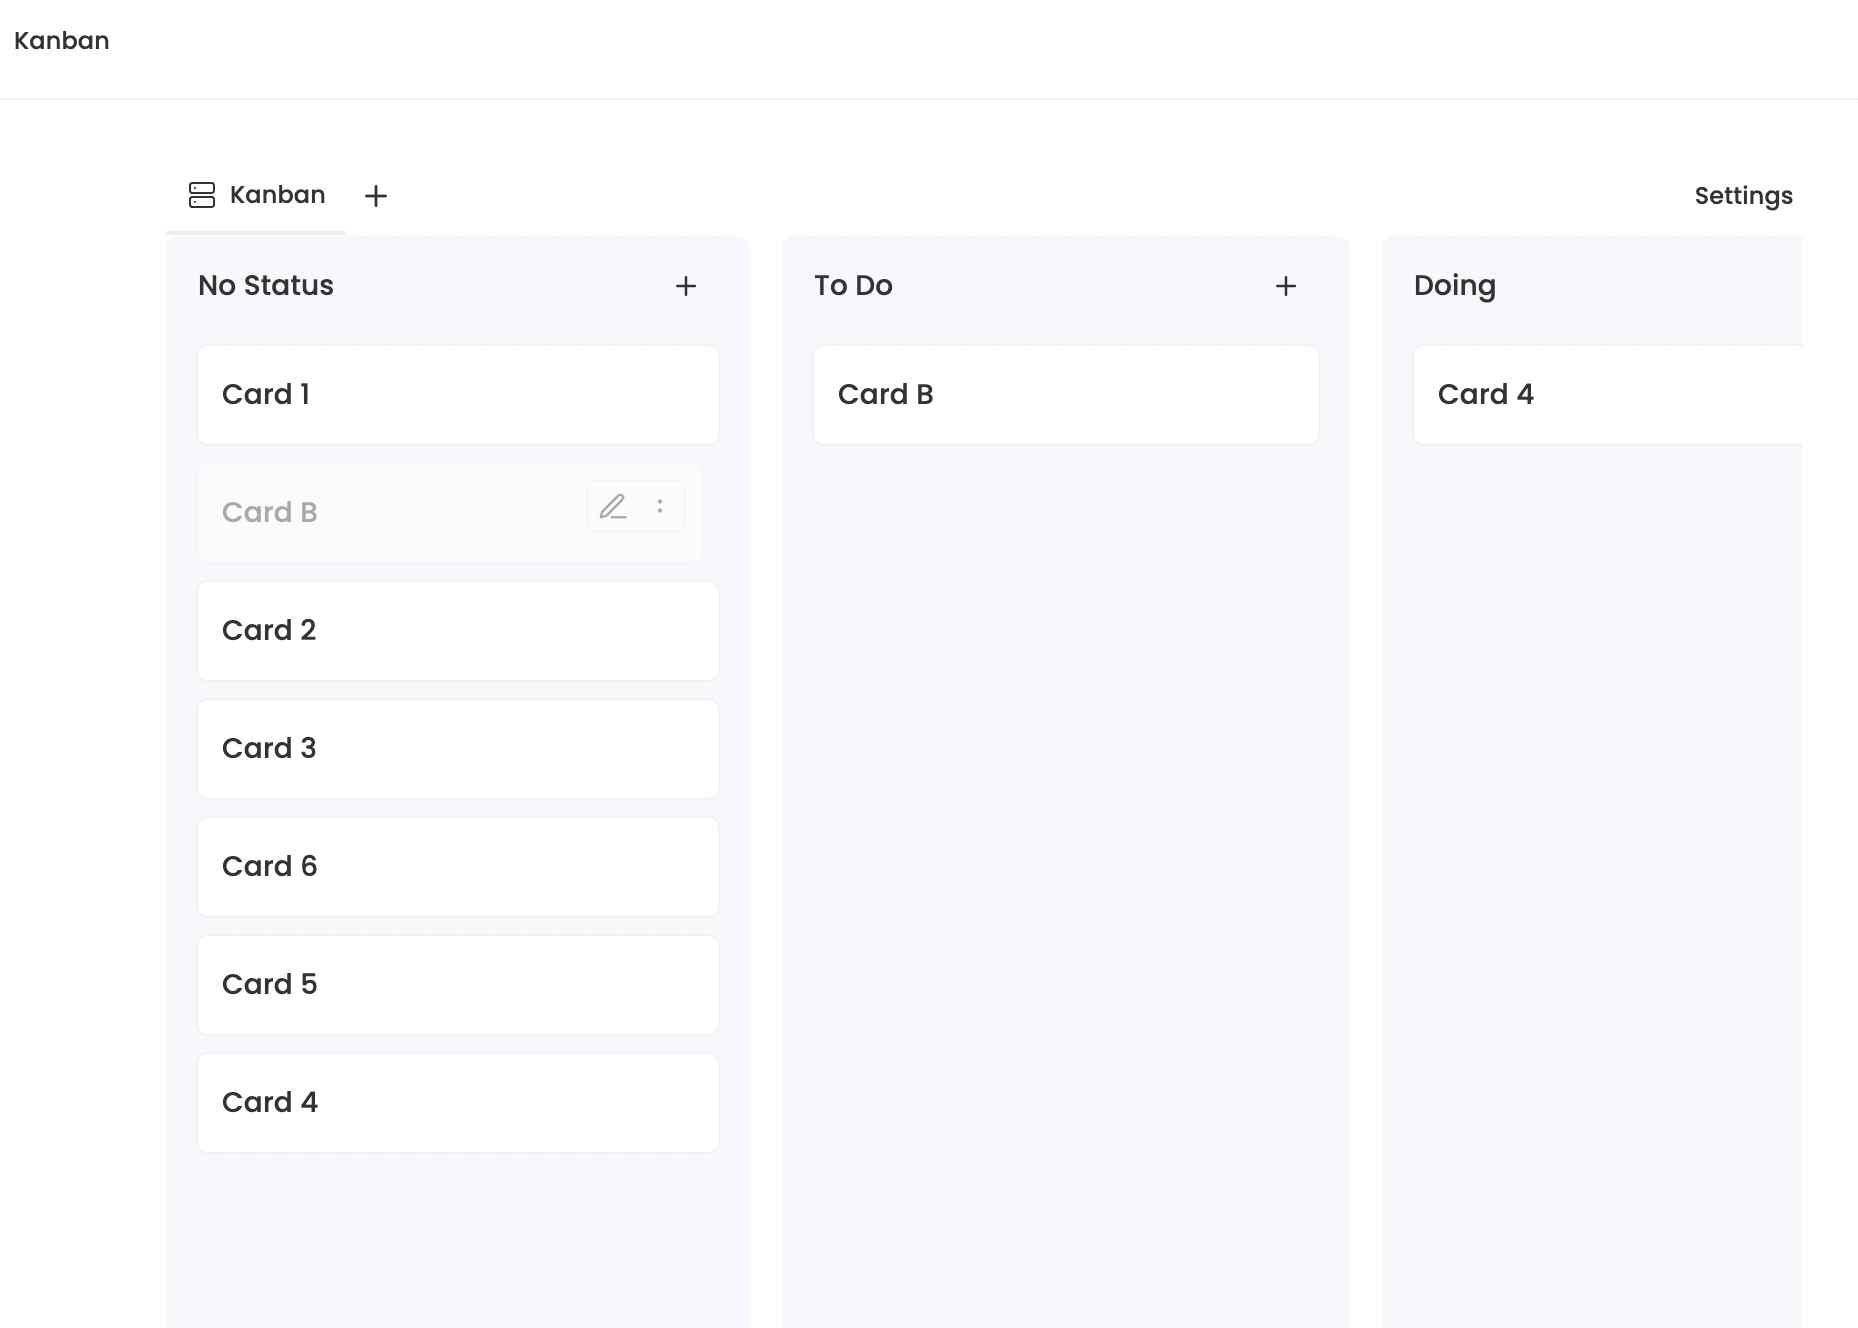
Task: Open Card B in the To Do column
Action: (1066, 395)
